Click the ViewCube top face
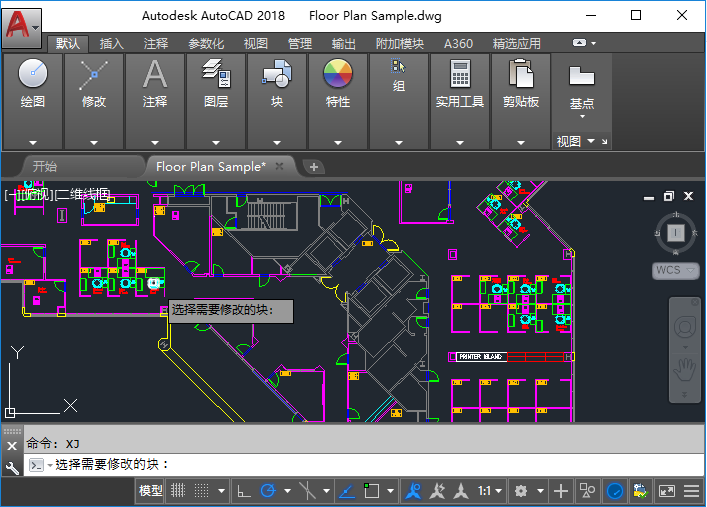The width and height of the screenshot is (707, 507). tap(675, 233)
